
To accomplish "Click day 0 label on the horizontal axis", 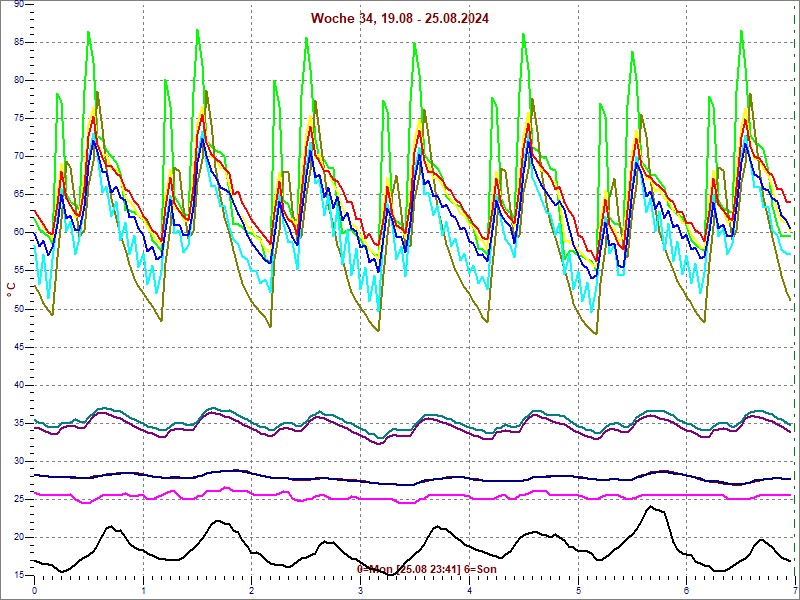I will click(x=34, y=591).
